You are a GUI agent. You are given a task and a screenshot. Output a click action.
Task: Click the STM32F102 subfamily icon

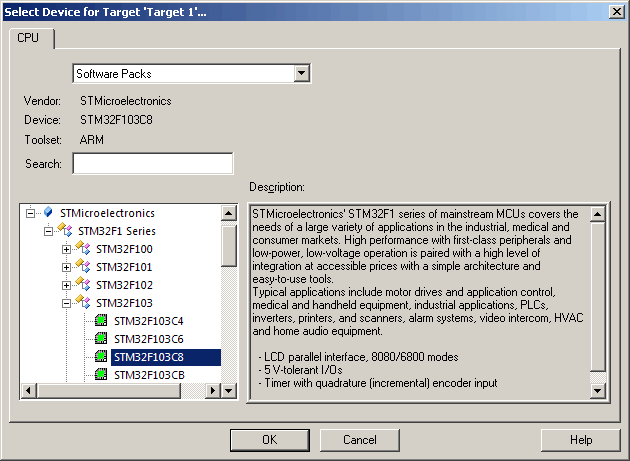(84, 285)
